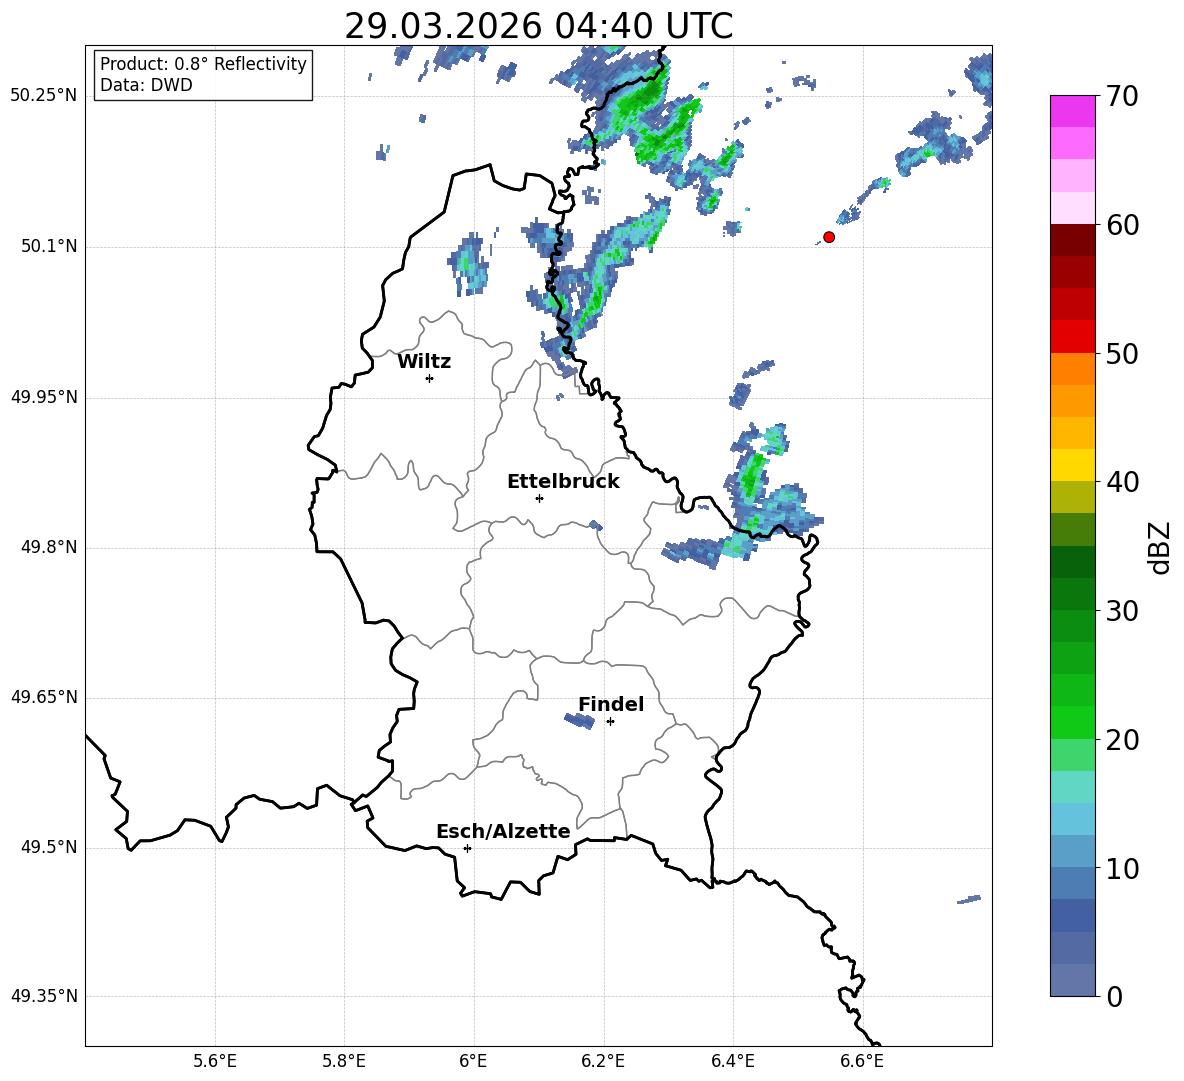Viewport: 1184px width, 1081px height.
Task: Click the 49.35°N latitude label
Action: pos(44,996)
